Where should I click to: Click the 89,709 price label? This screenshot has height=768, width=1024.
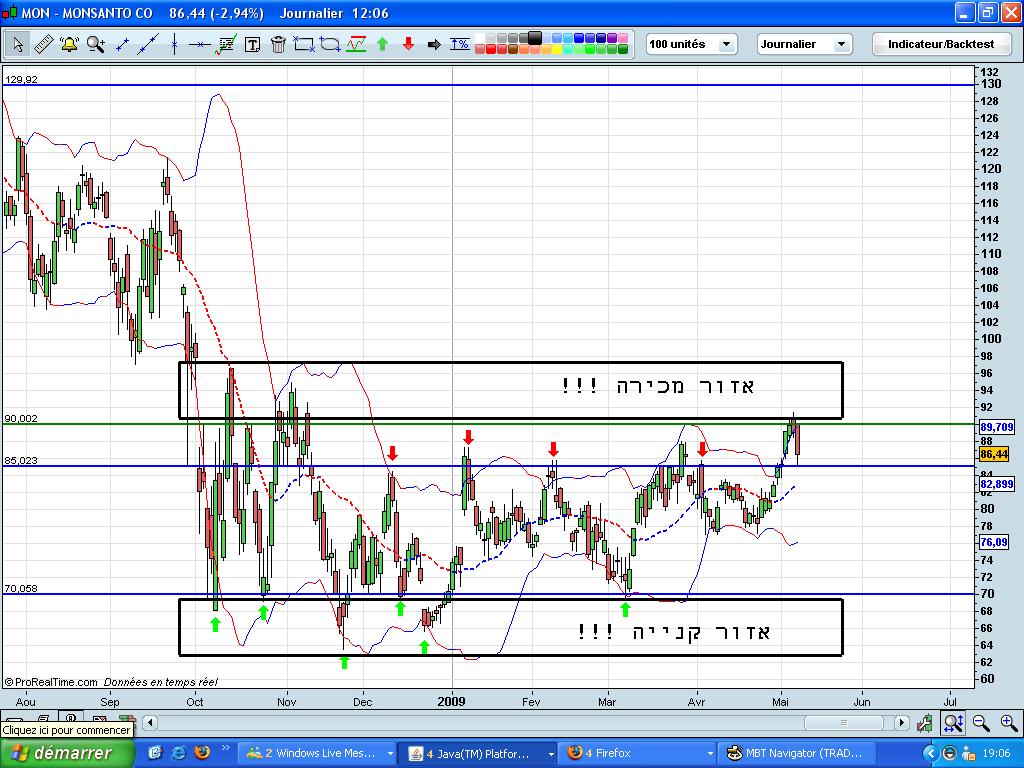click(x=997, y=427)
